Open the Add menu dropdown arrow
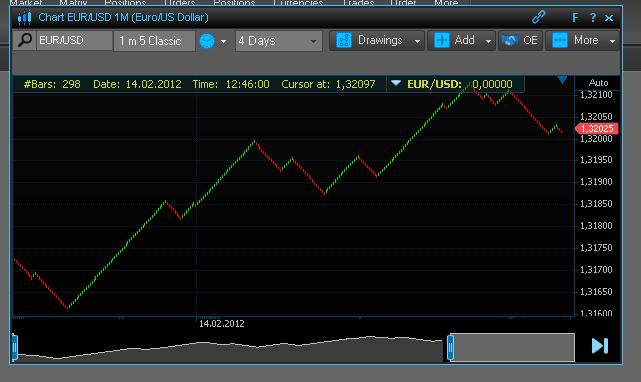Screen dimensions: 641x382 coord(488,41)
